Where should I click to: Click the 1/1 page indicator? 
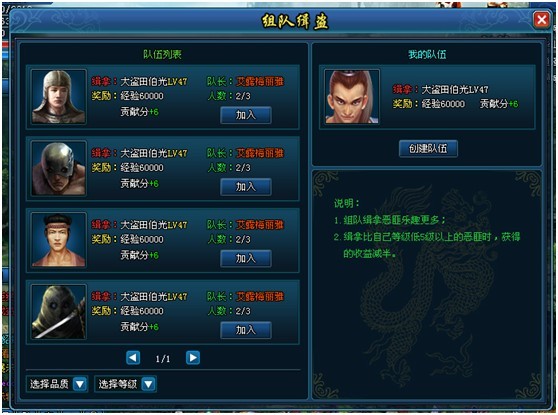coord(163,359)
